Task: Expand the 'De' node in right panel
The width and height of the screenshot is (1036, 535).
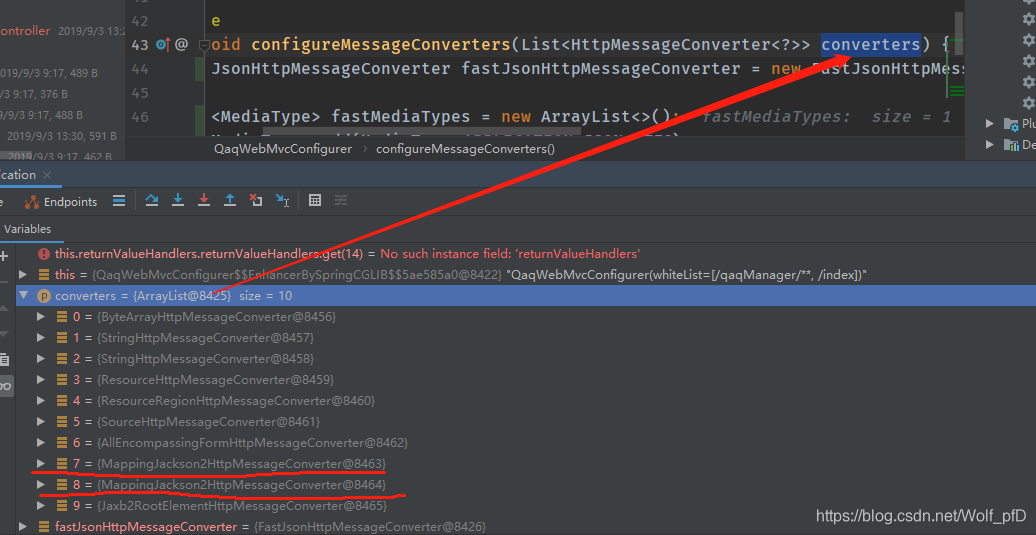Action: pyautogui.click(x=990, y=144)
